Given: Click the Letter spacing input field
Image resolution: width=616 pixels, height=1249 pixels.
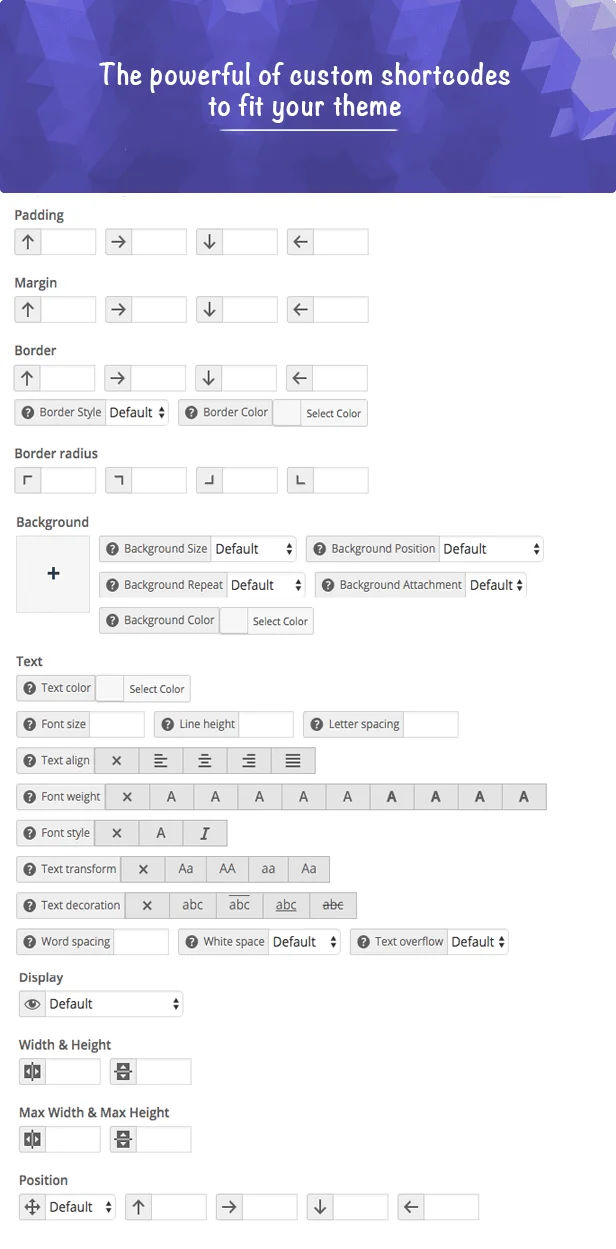Looking at the screenshot, I should tap(432, 724).
